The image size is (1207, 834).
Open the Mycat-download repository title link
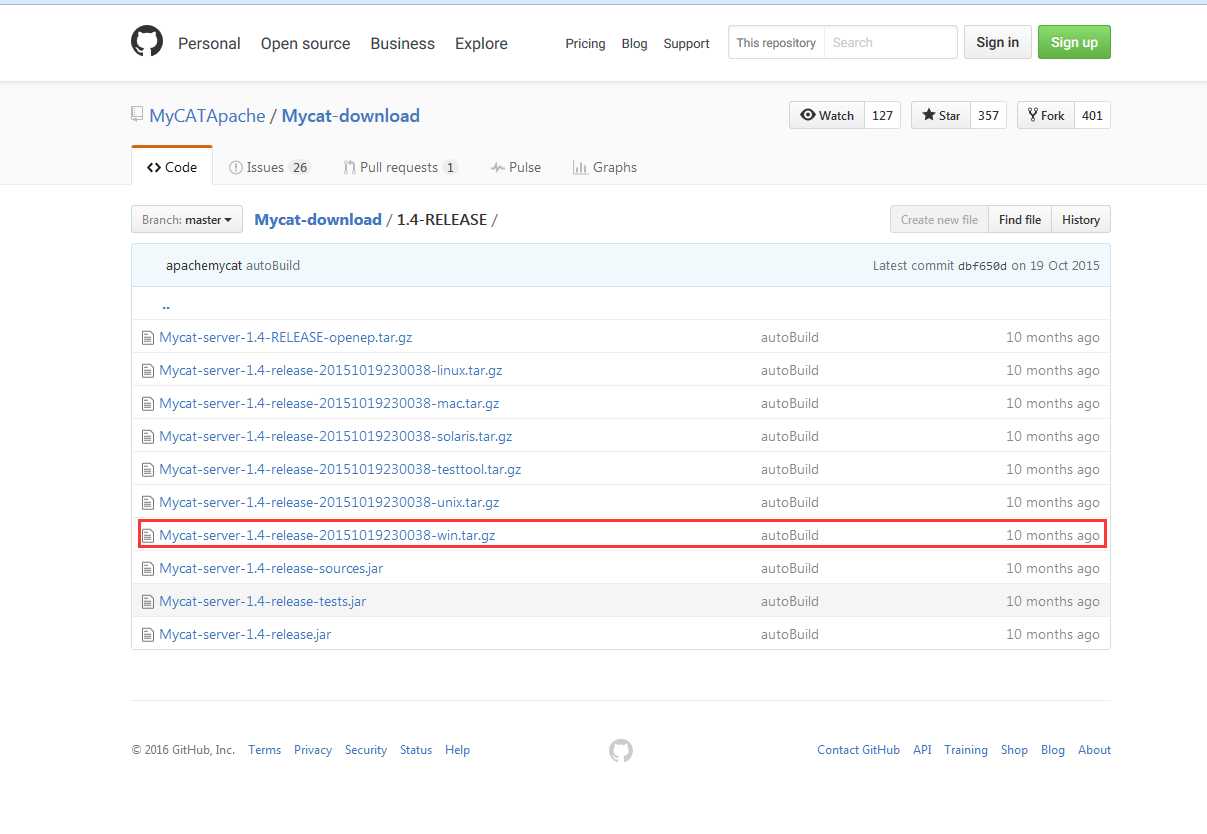[350, 116]
